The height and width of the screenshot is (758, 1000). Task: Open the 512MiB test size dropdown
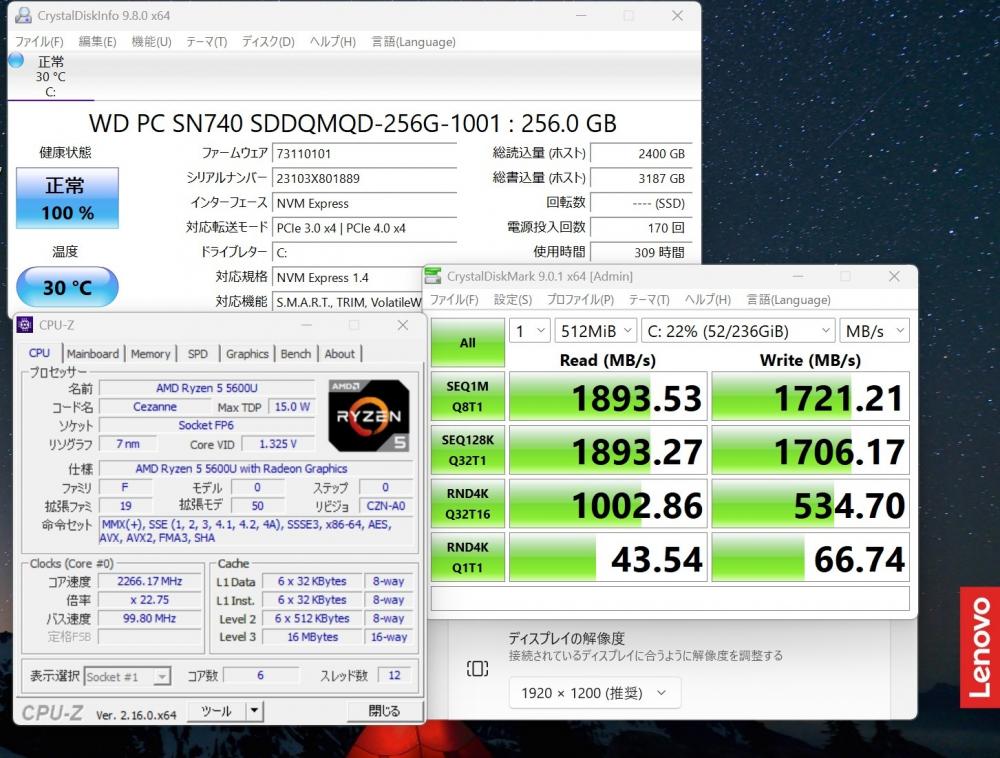point(595,331)
